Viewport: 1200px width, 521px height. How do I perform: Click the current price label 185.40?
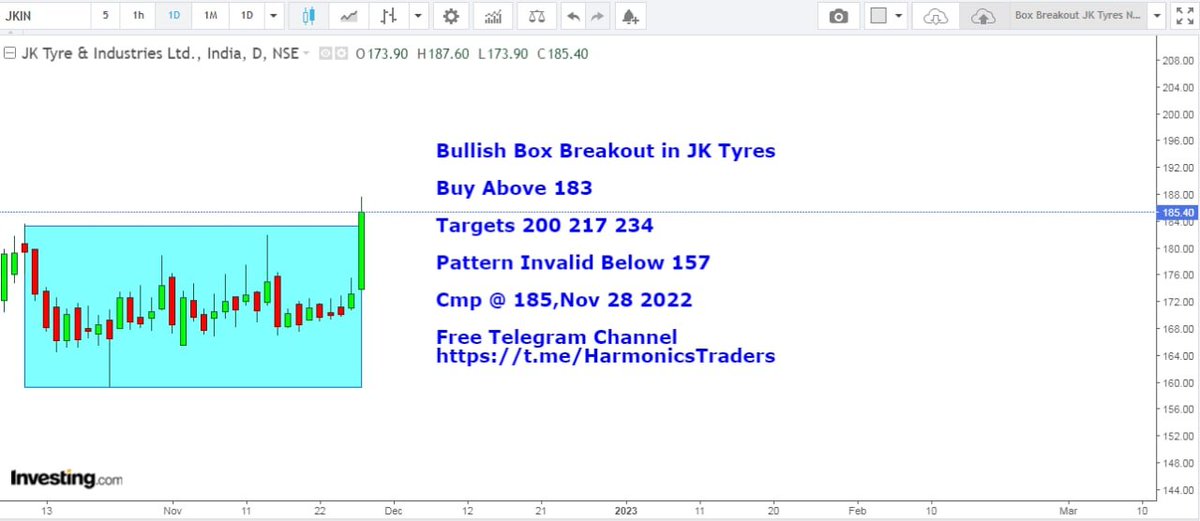coord(1175,212)
